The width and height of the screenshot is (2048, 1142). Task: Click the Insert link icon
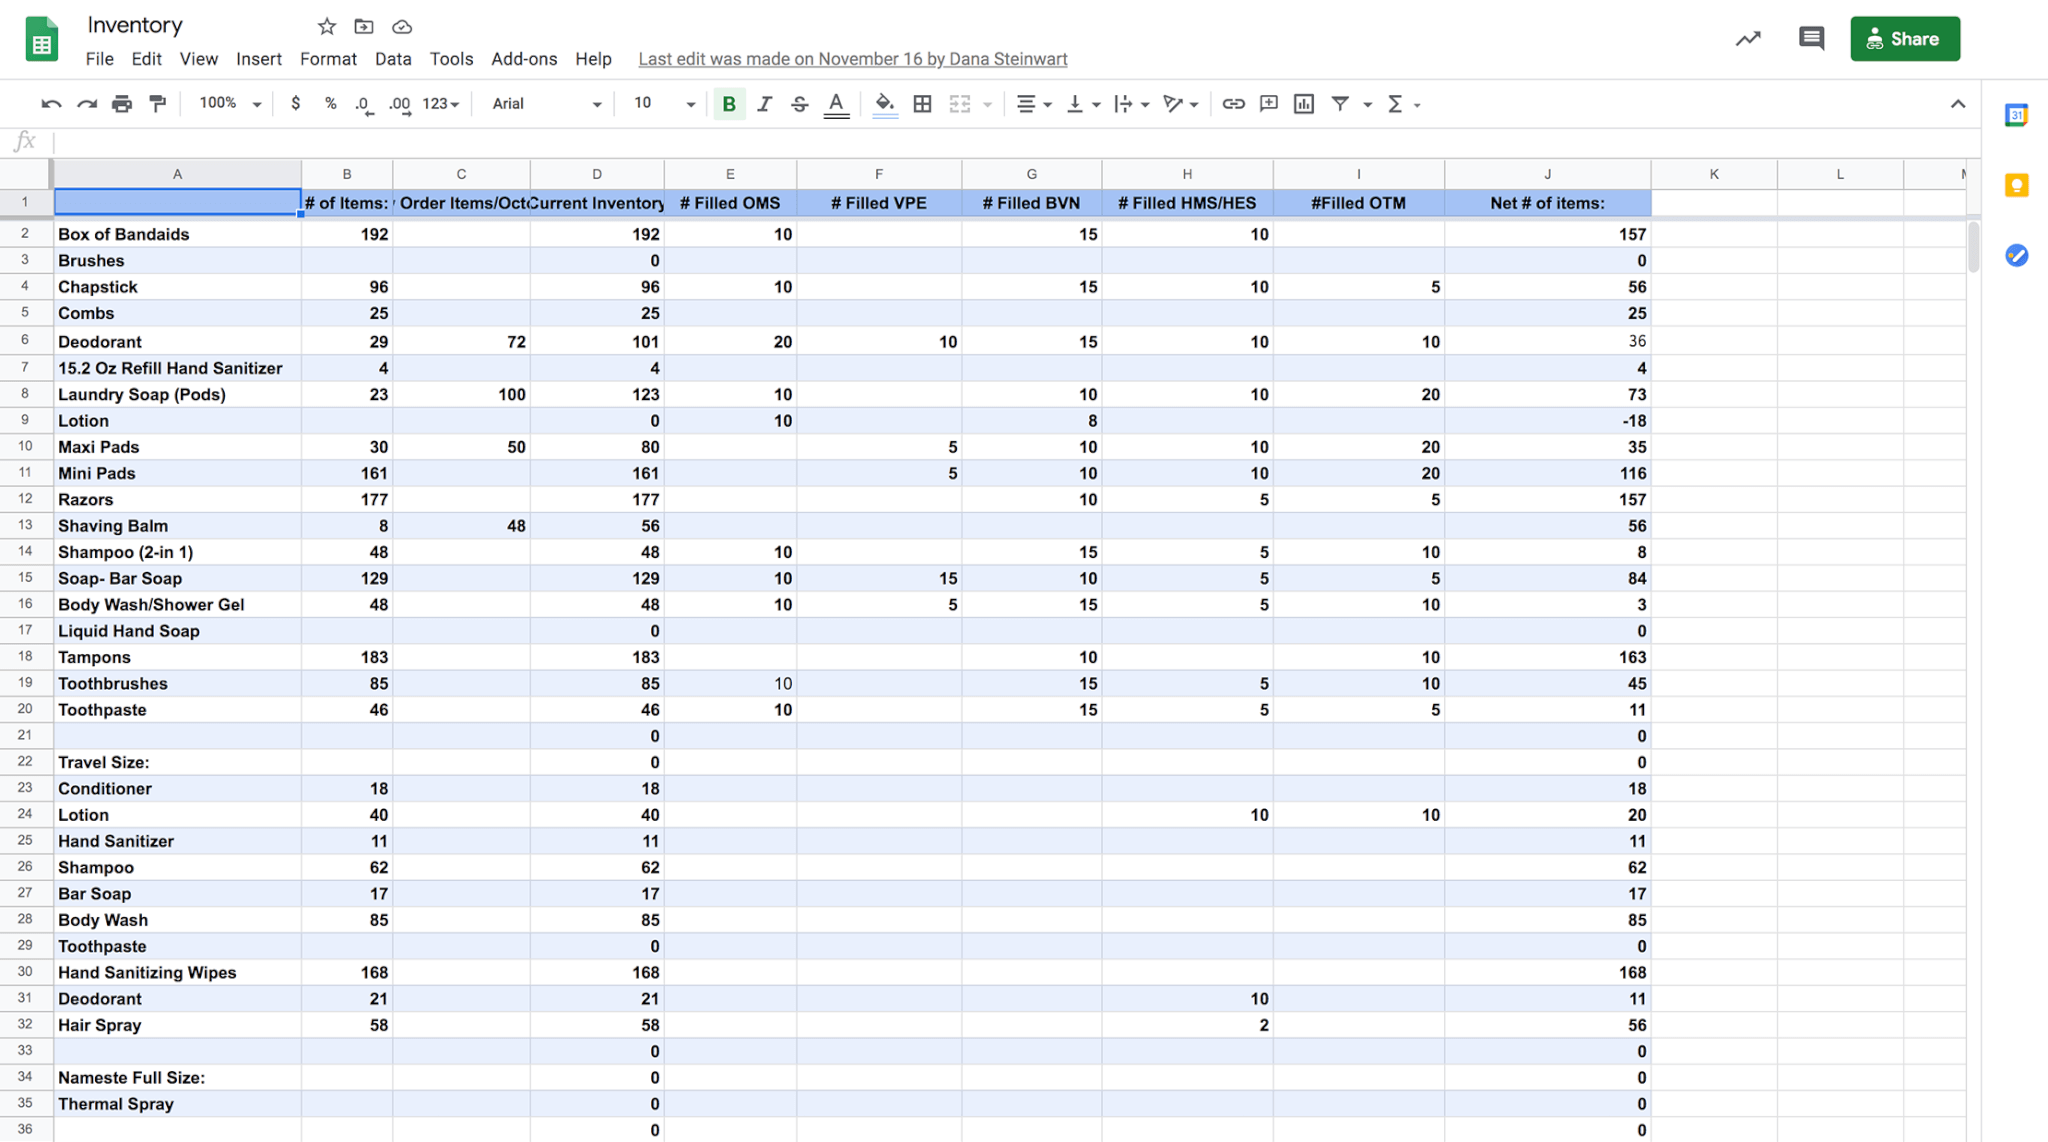click(x=1233, y=104)
